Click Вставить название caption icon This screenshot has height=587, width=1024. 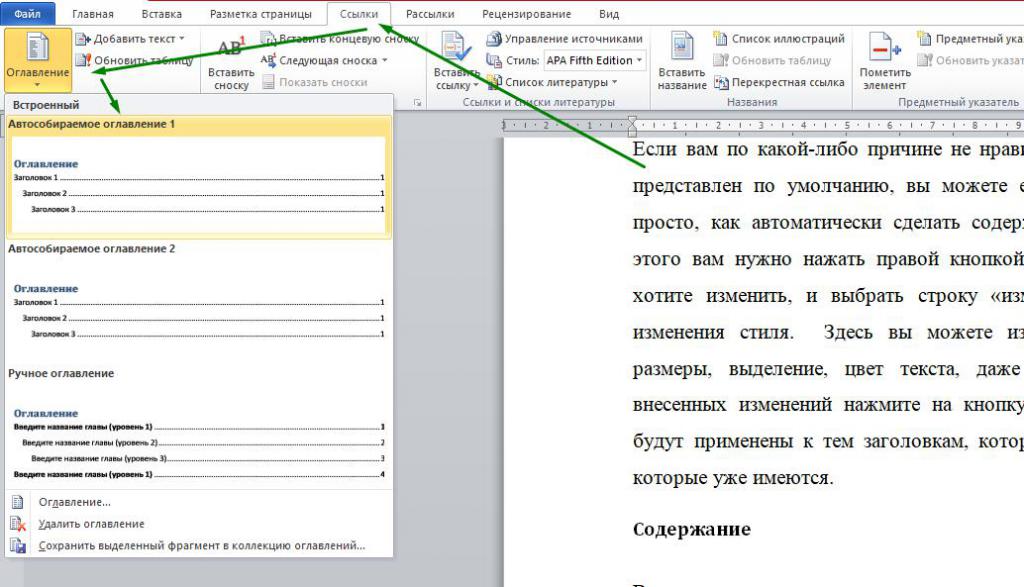682,62
